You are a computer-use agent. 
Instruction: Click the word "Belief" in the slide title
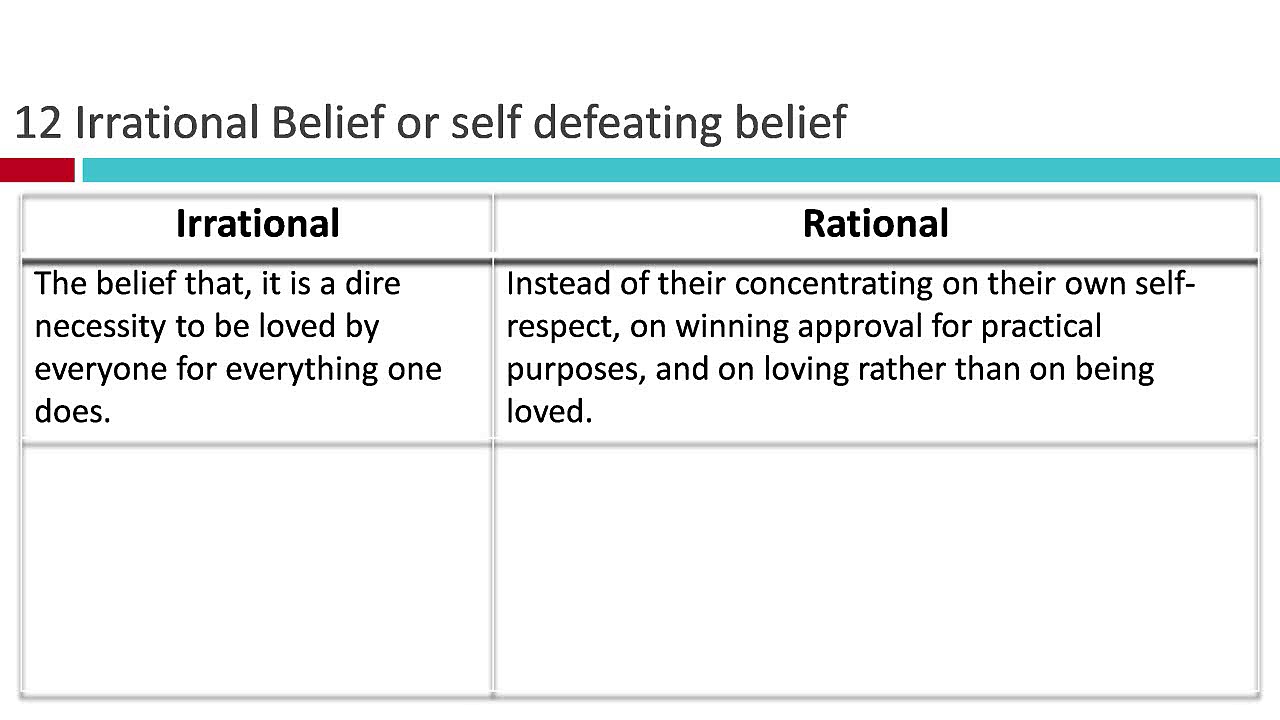click(328, 123)
